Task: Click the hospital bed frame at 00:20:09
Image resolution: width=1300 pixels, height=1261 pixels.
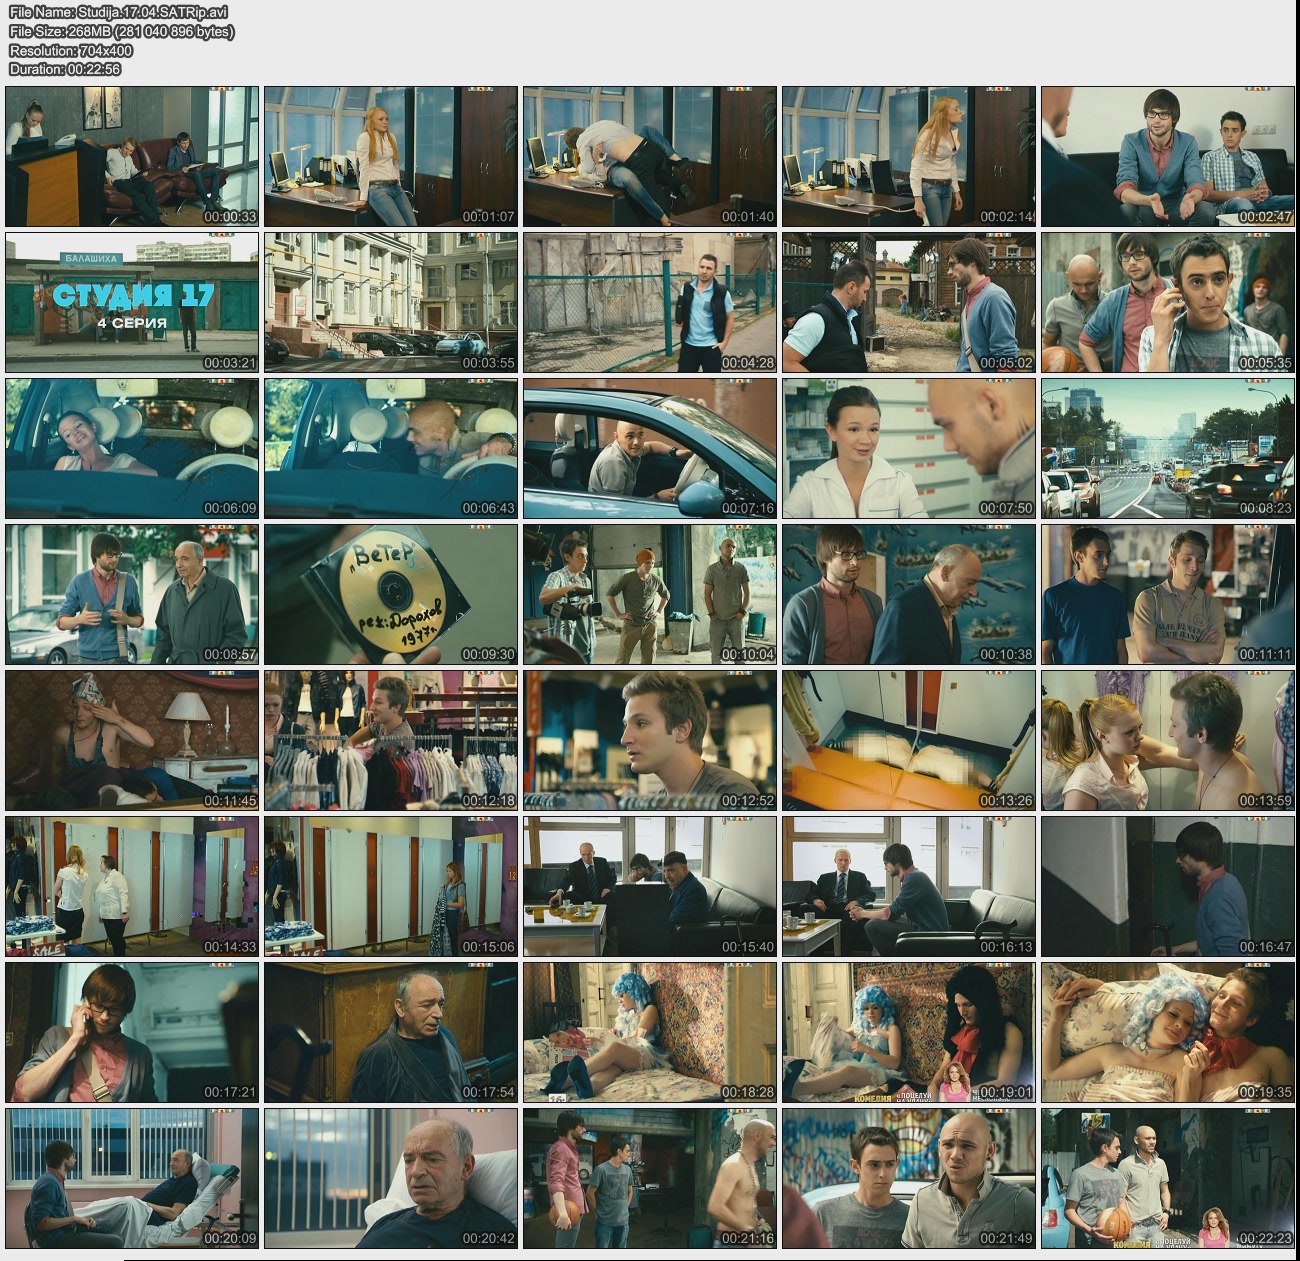Action: tap(132, 1178)
